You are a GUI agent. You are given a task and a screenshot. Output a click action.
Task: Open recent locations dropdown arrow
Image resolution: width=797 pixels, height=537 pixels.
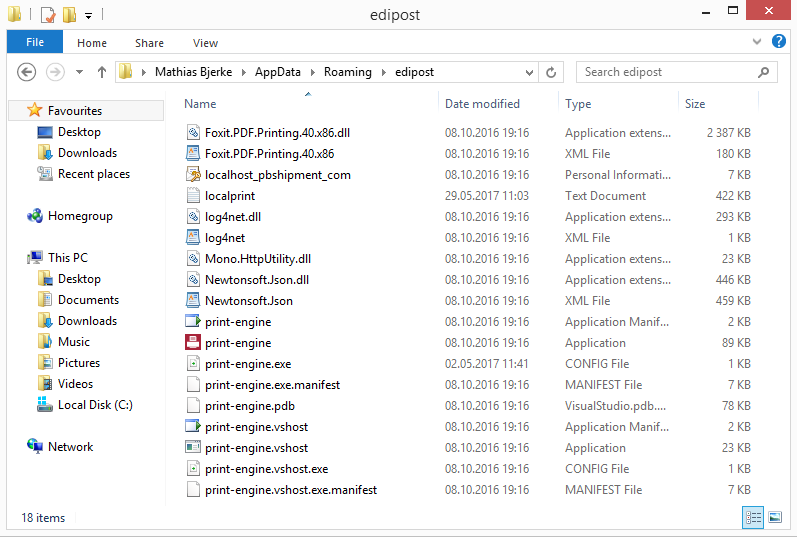click(79, 72)
